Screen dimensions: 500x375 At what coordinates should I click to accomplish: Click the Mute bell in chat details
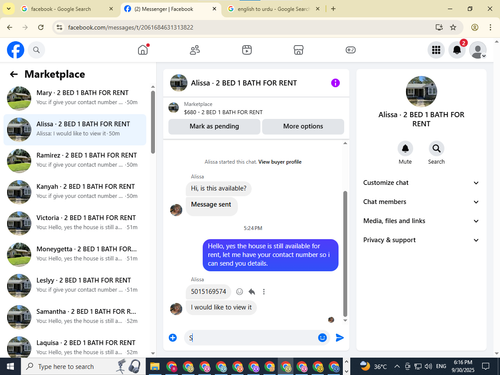(x=405, y=149)
